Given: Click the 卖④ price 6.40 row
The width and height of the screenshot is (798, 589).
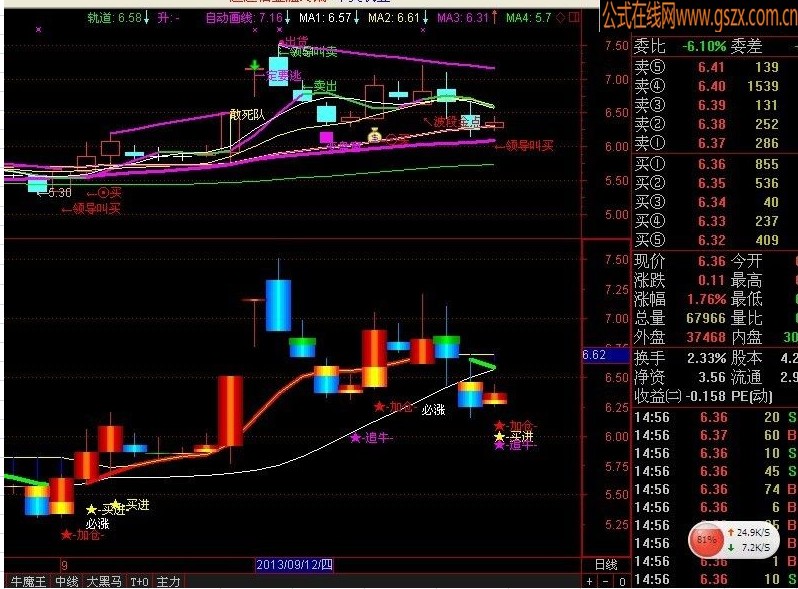Looking at the screenshot, I should [707, 86].
